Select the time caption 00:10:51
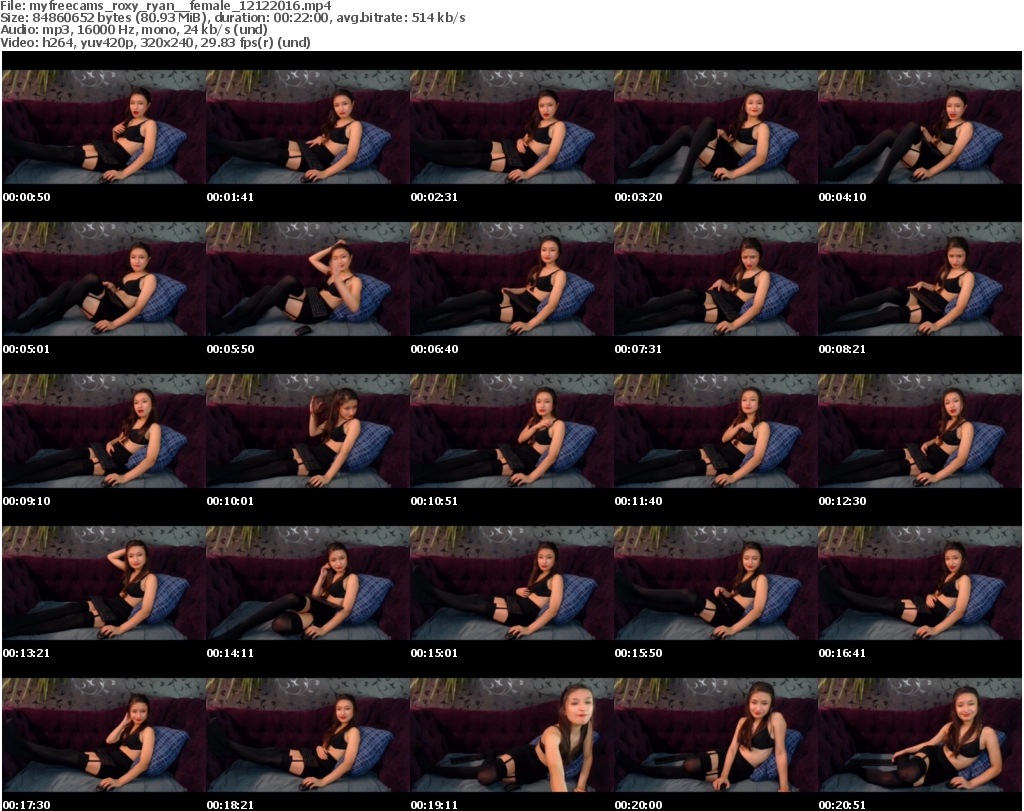 434,501
